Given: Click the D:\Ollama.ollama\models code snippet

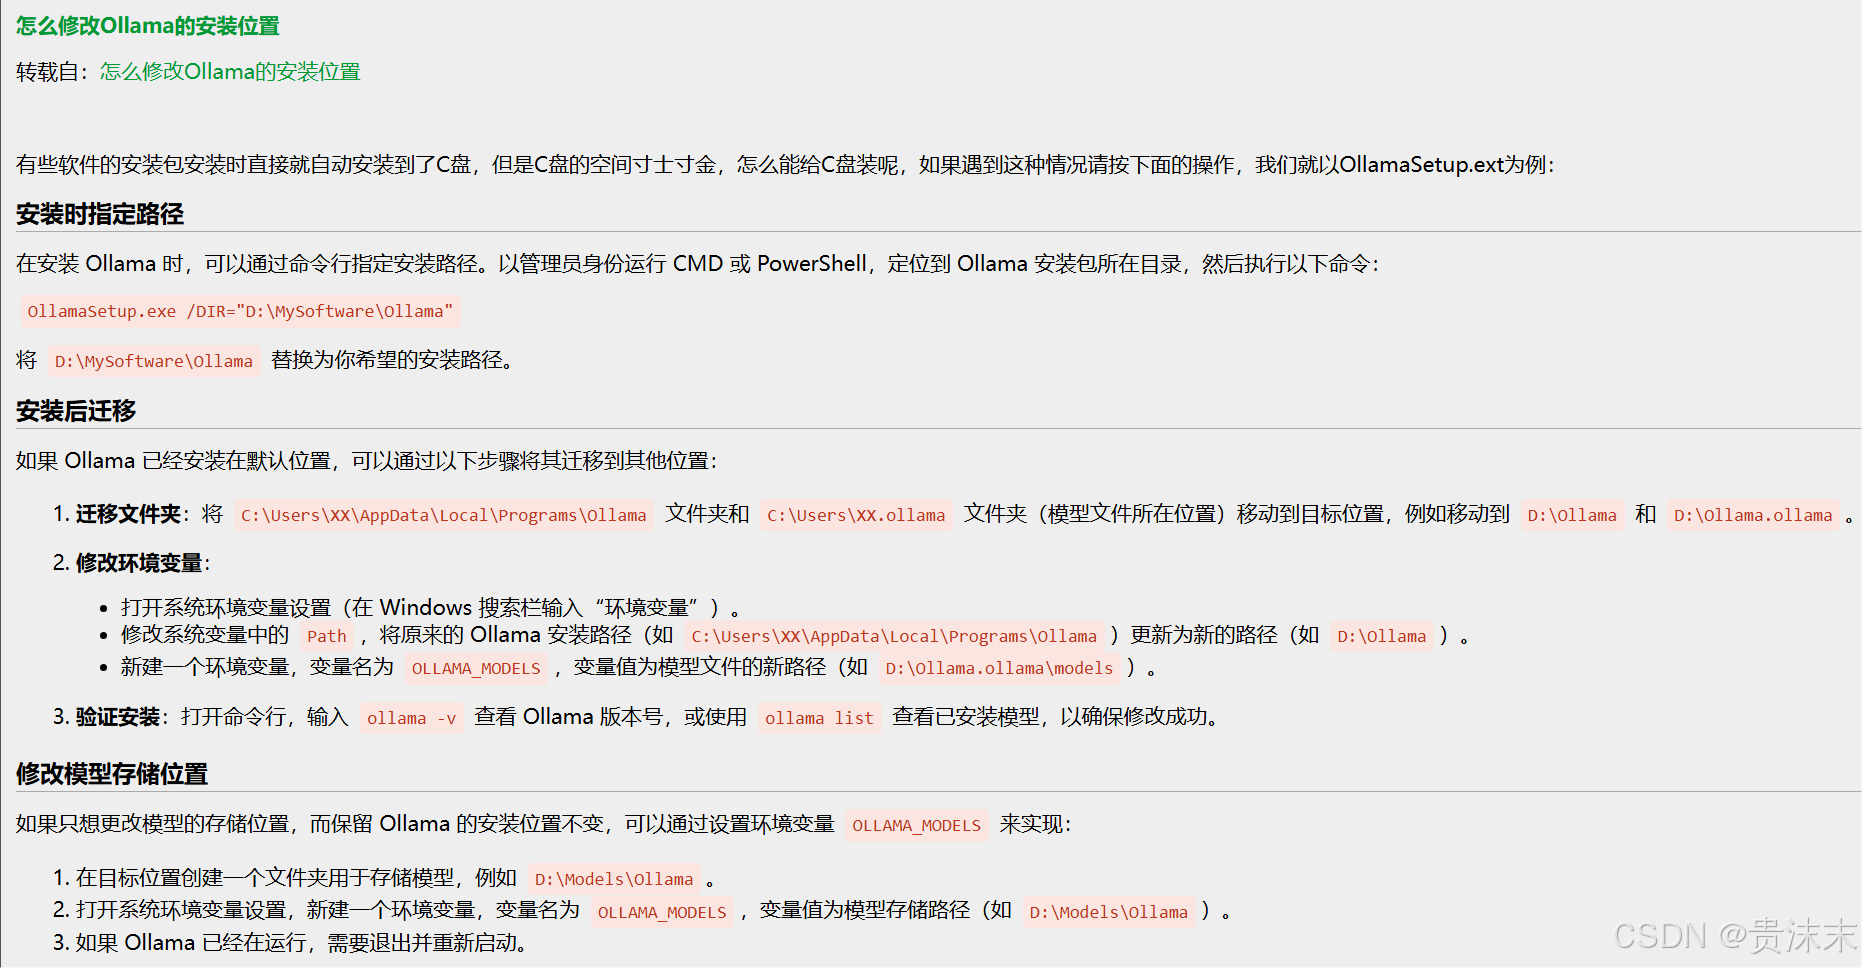Looking at the screenshot, I should point(999,668).
